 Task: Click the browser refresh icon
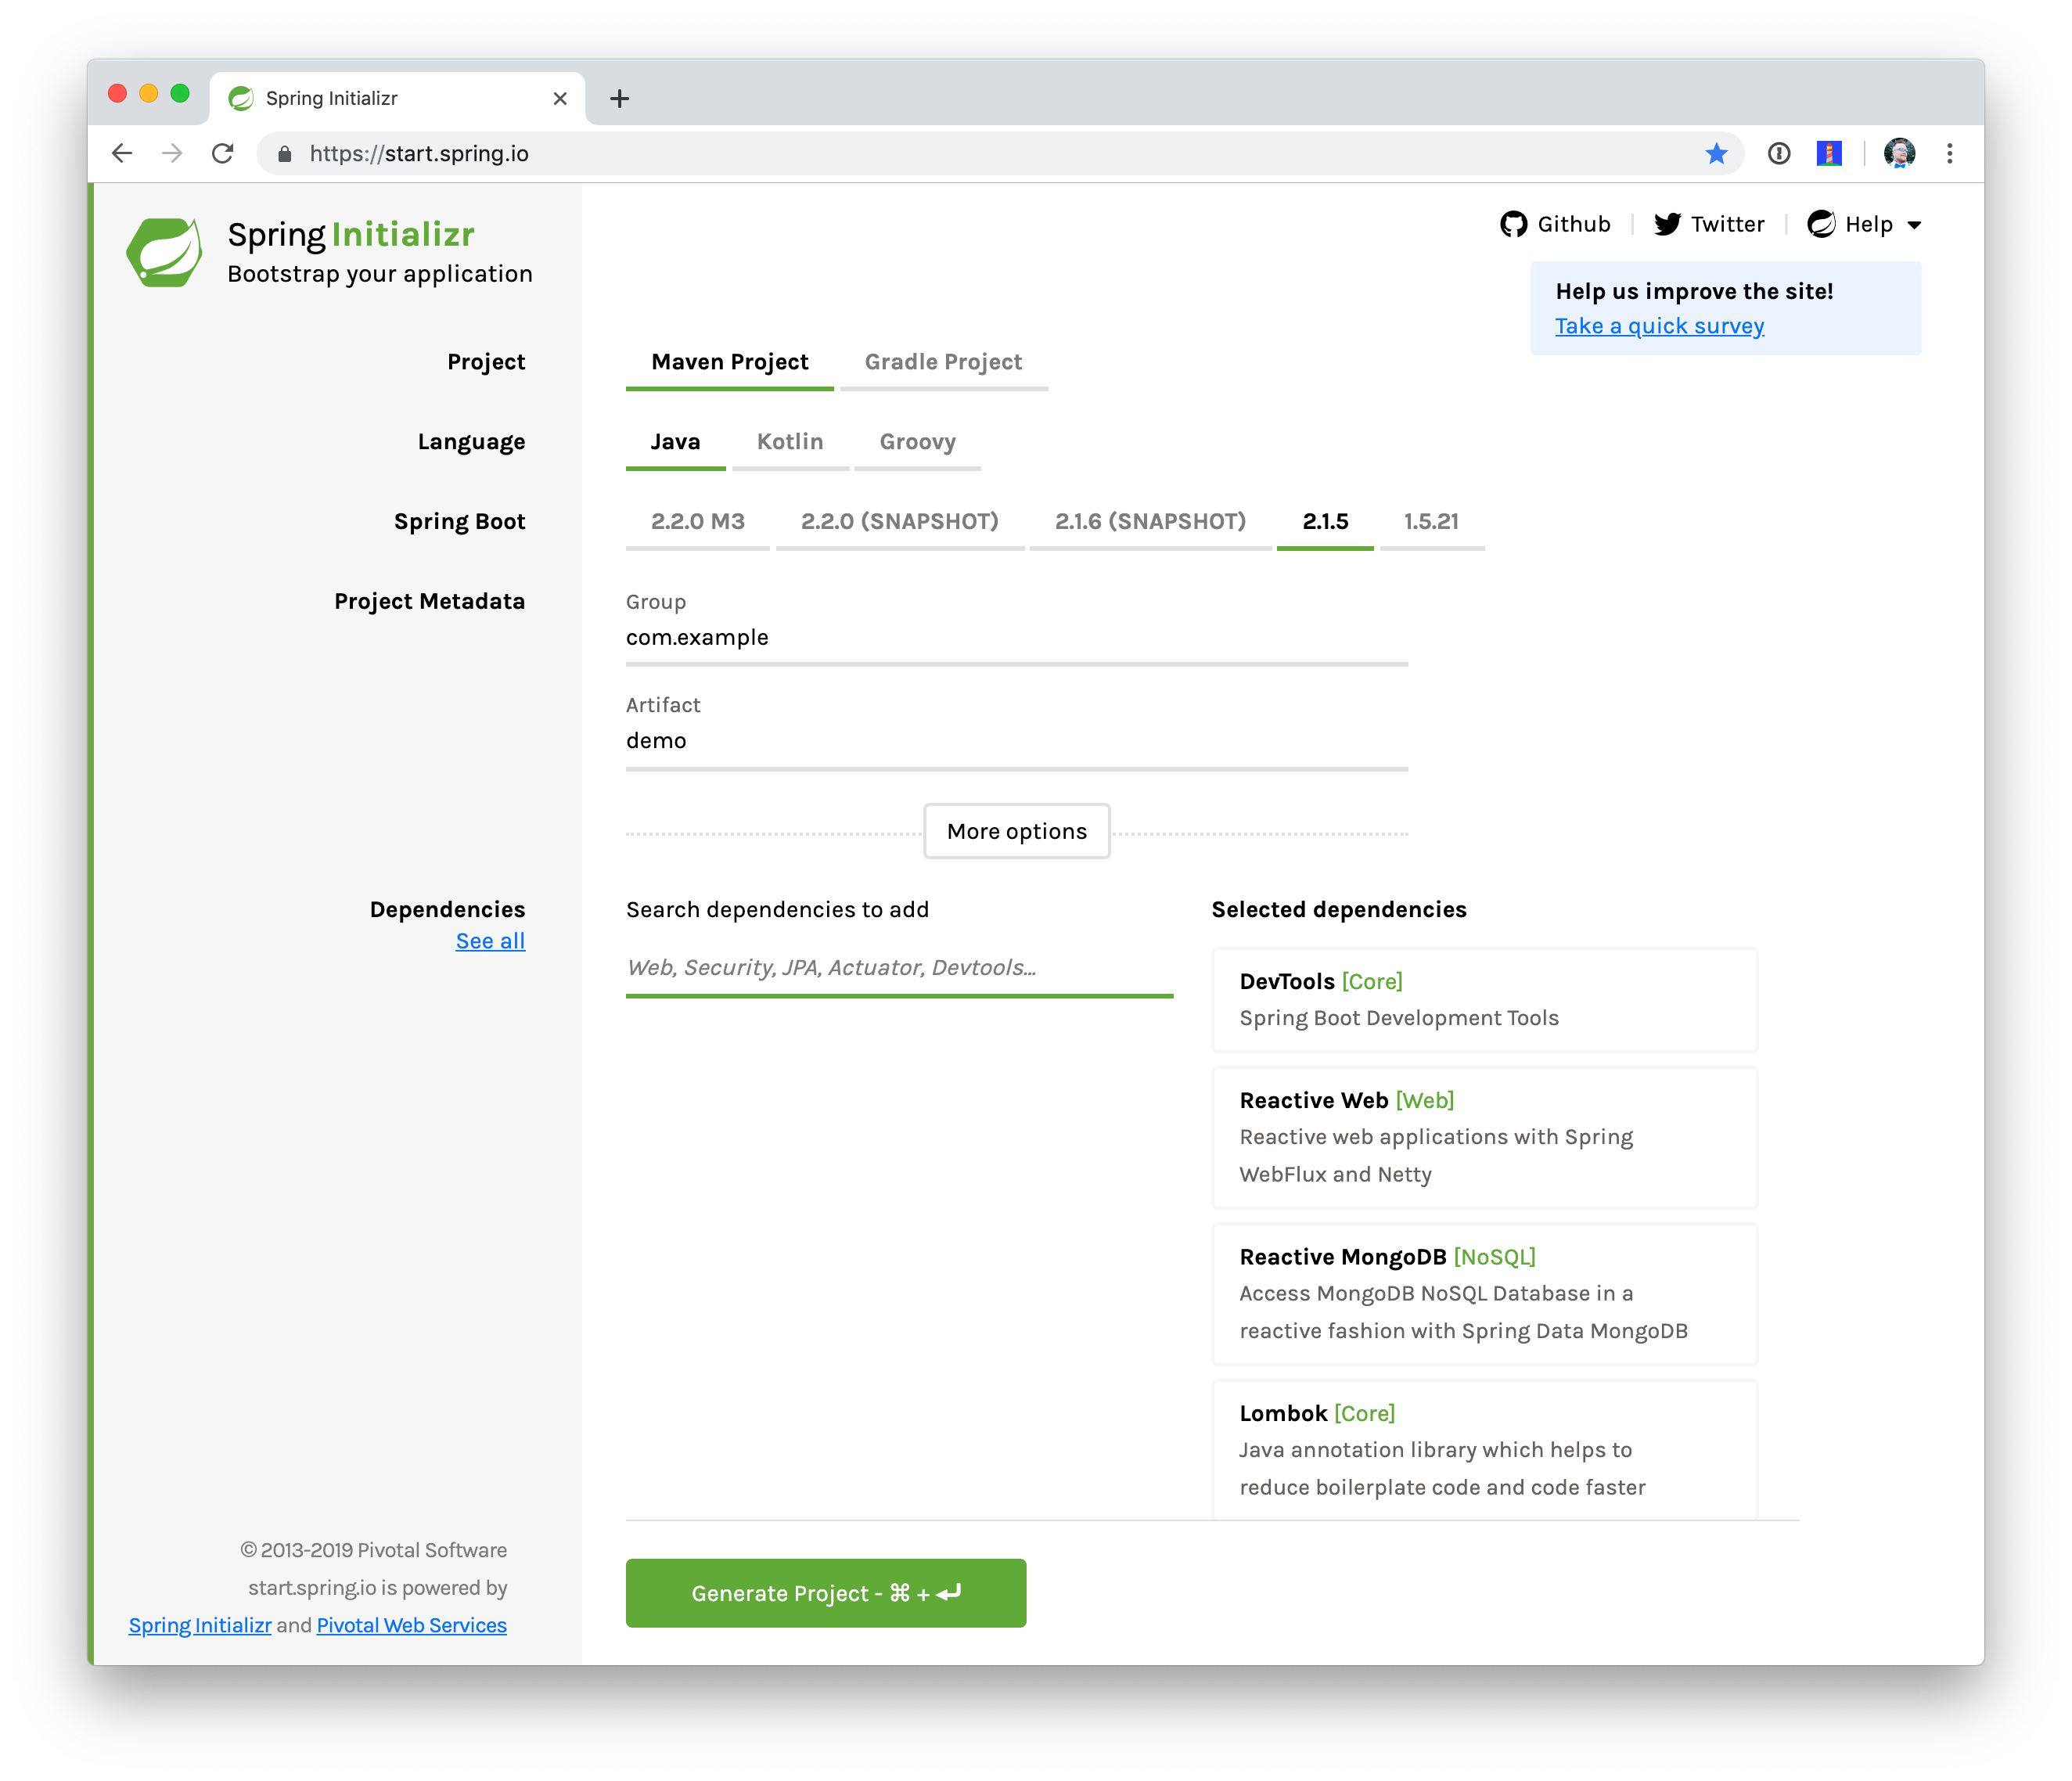click(224, 153)
